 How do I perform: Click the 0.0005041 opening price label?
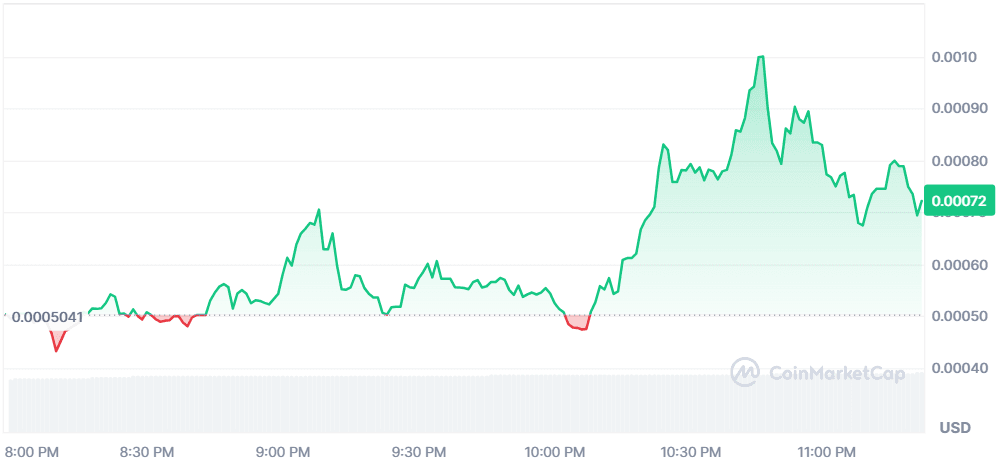(47, 316)
